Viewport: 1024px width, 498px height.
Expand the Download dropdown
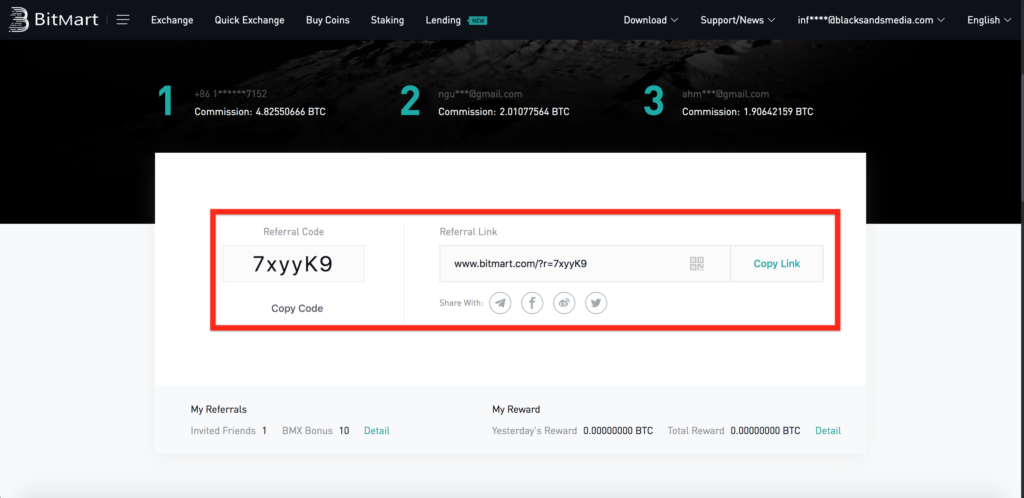(x=651, y=20)
